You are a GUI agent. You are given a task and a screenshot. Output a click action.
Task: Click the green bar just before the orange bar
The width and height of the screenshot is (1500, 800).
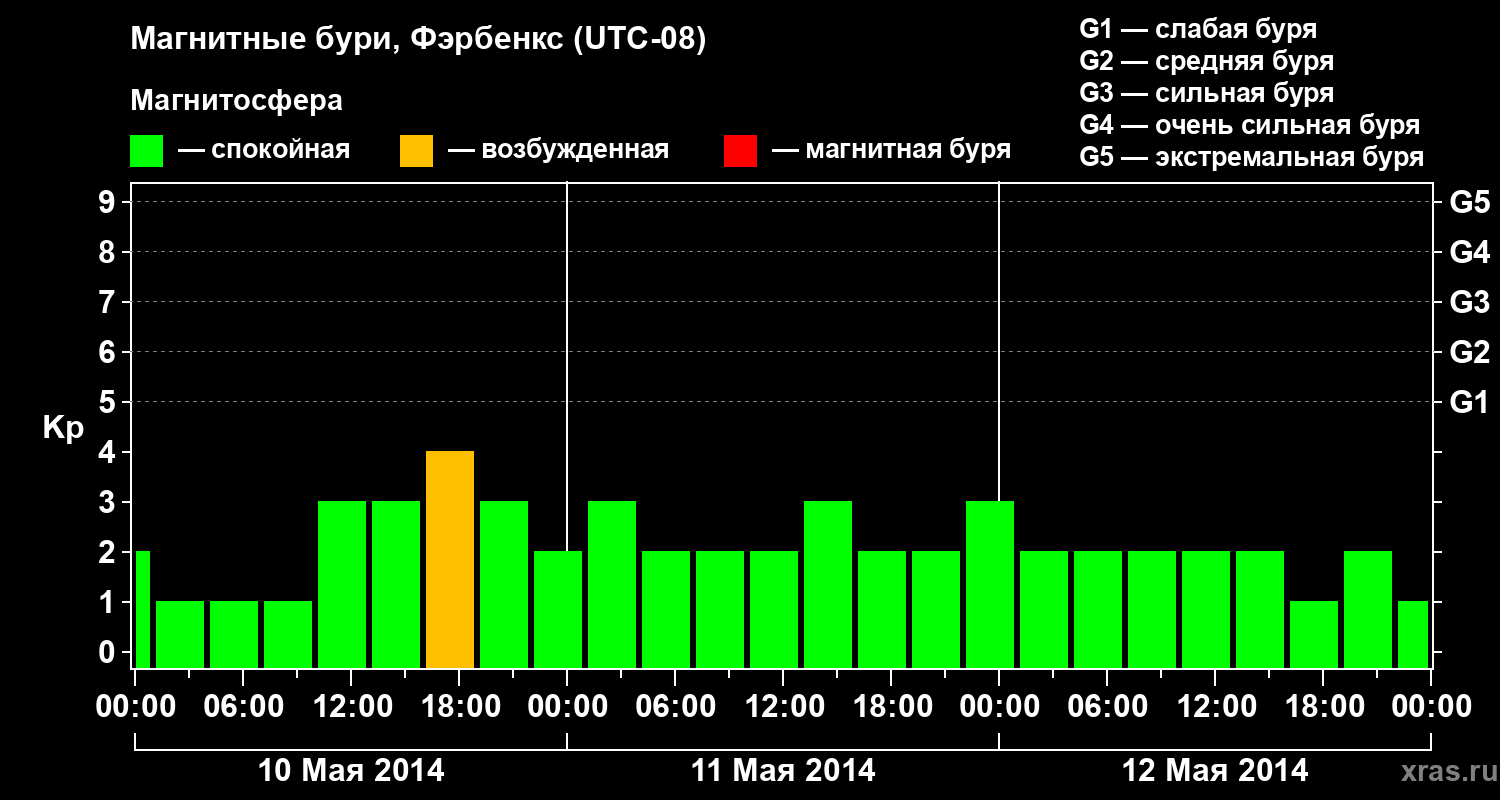click(x=396, y=585)
